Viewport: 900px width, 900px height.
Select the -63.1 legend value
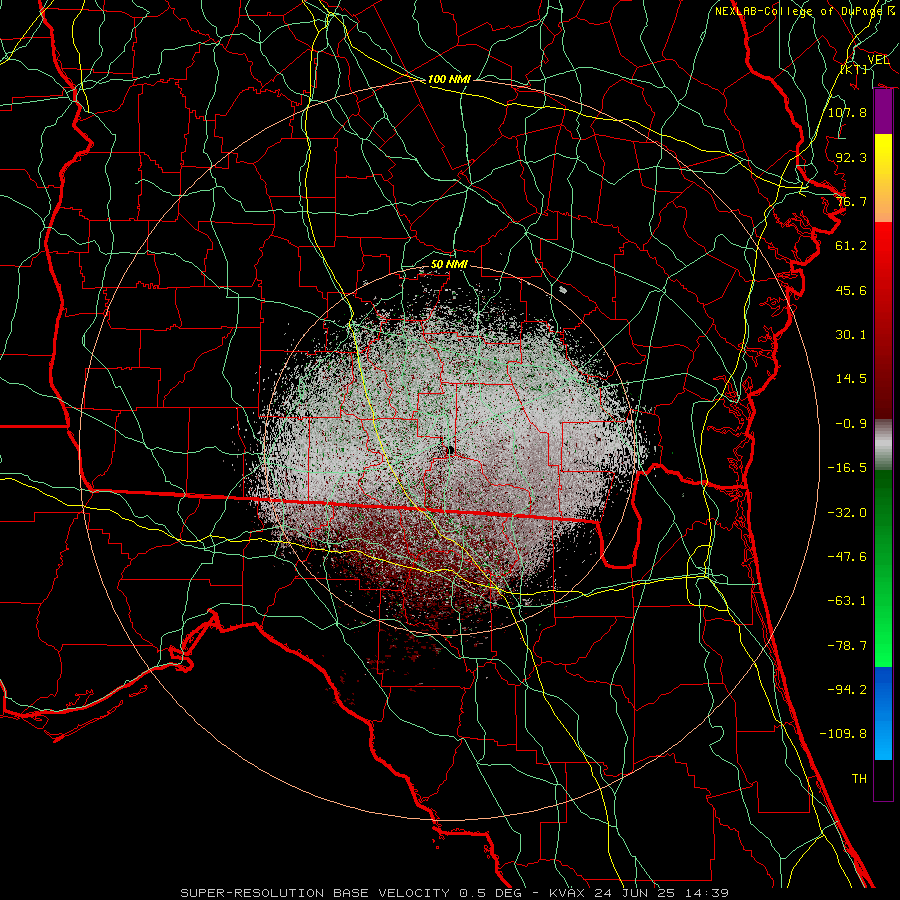pos(847,601)
